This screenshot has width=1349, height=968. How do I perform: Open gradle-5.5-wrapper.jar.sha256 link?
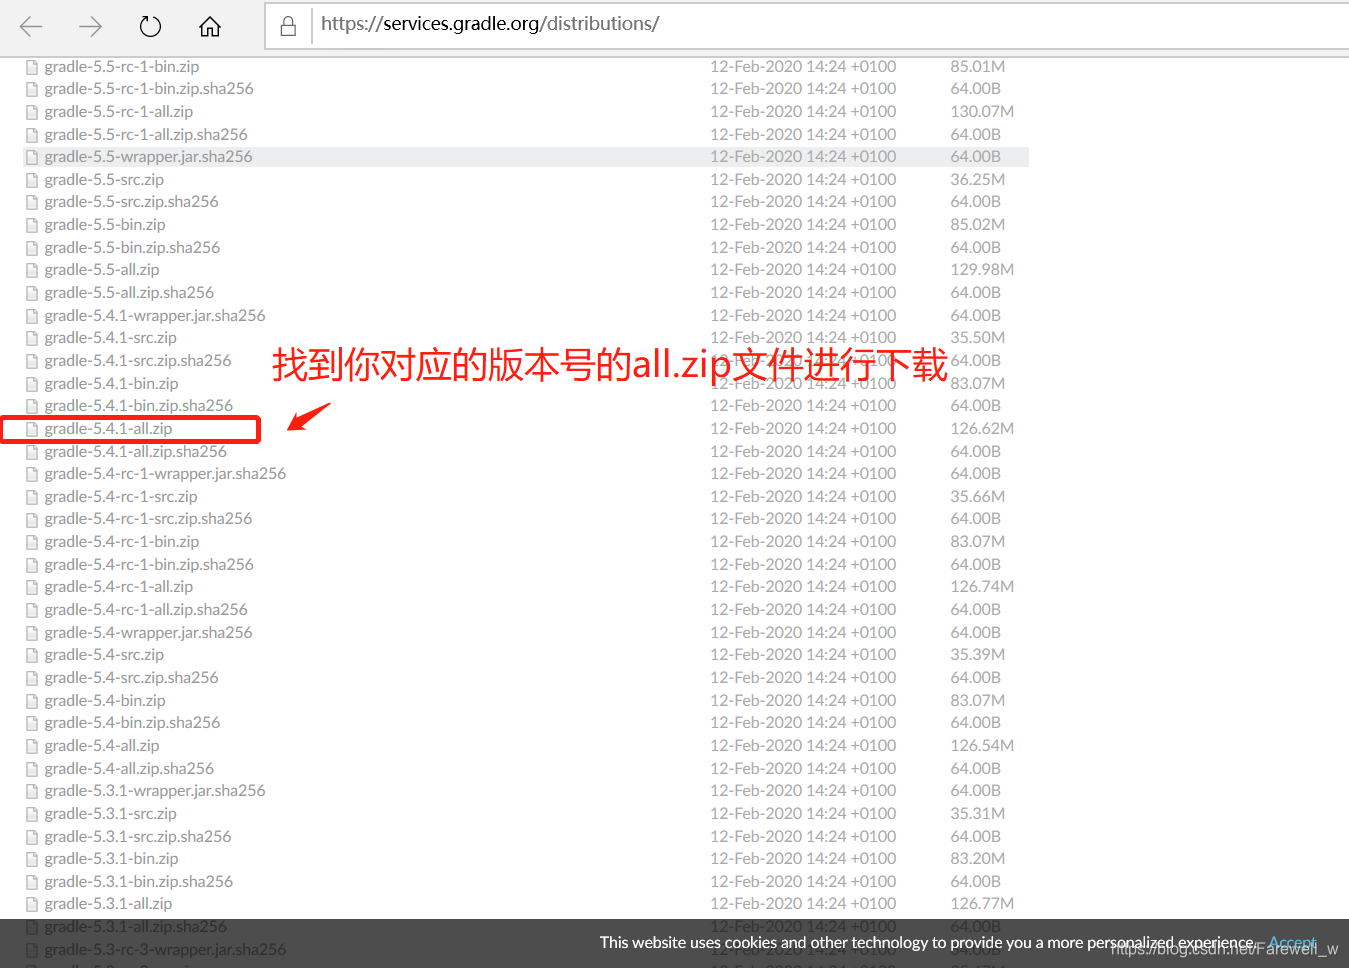[148, 157]
